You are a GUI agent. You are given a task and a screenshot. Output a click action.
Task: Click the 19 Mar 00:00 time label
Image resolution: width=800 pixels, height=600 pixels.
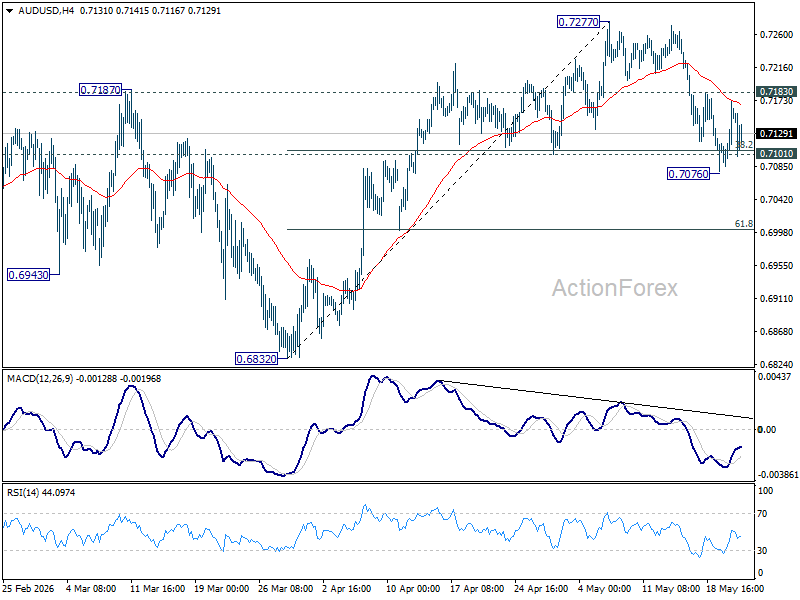[221, 589]
